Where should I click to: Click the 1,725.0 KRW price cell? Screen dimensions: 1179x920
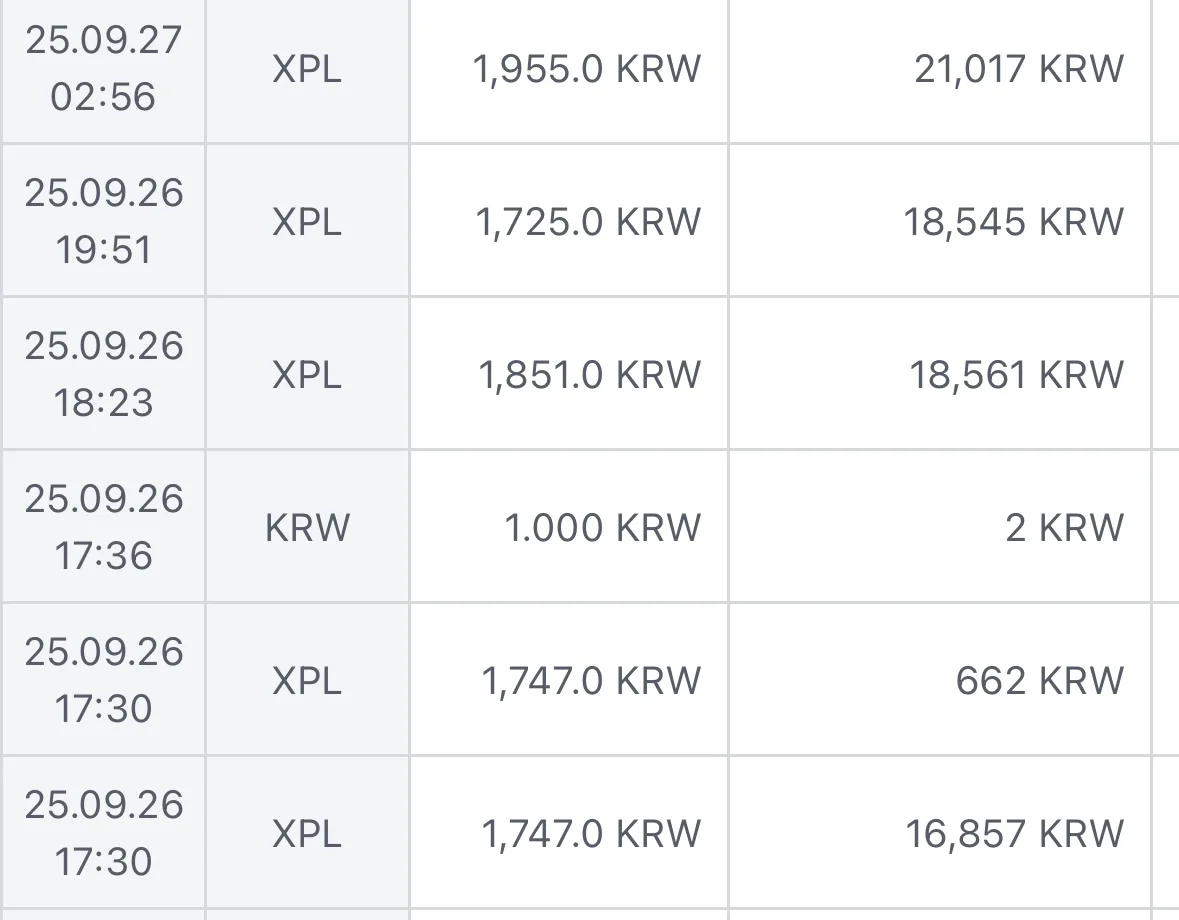pos(588,221)
